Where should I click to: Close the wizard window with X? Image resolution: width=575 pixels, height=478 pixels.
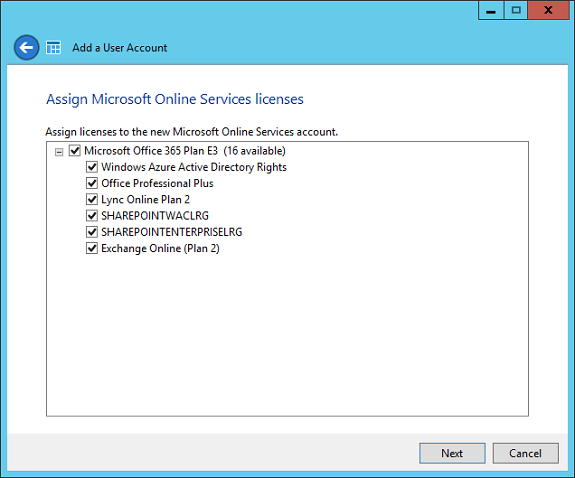549,10
